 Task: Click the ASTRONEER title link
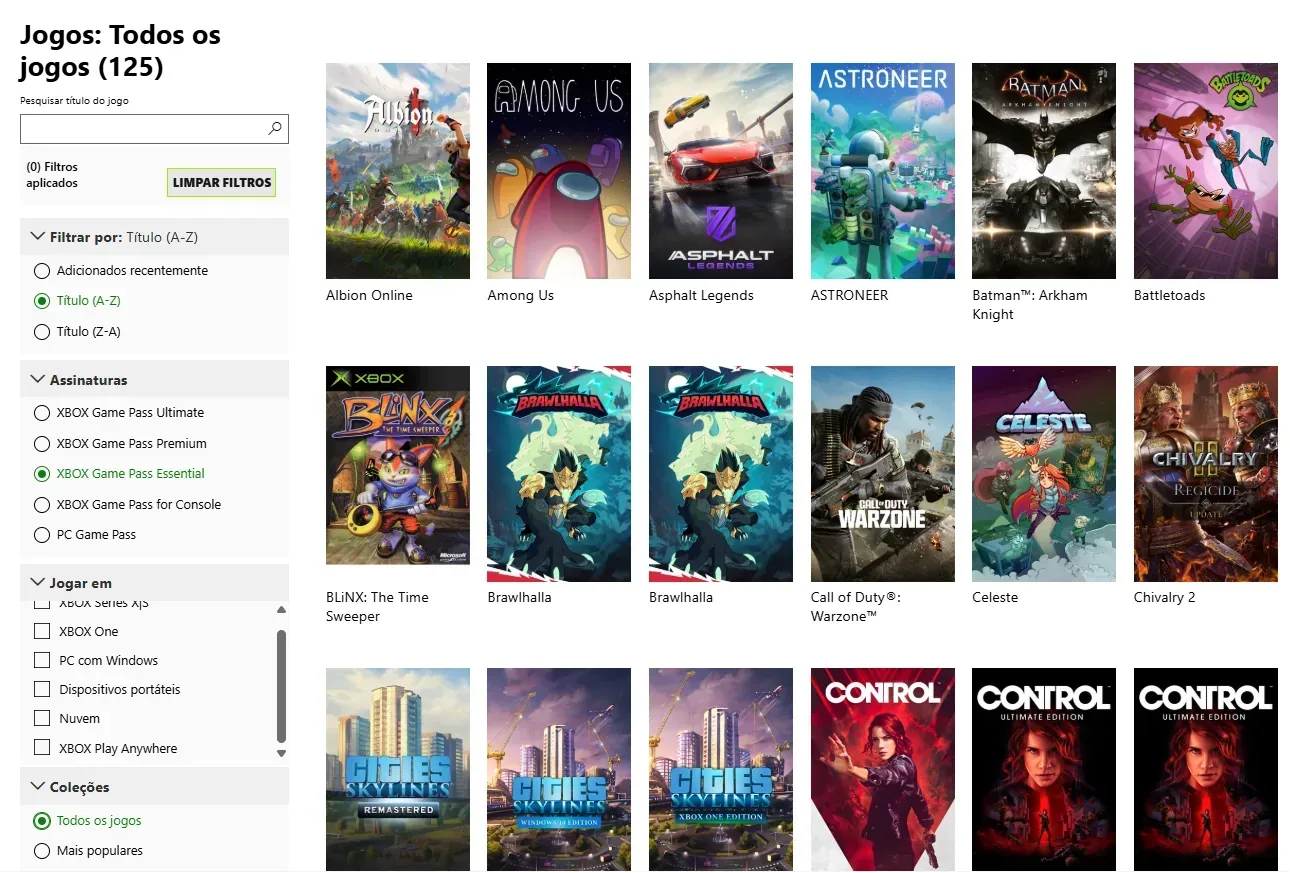coord(849,295)
